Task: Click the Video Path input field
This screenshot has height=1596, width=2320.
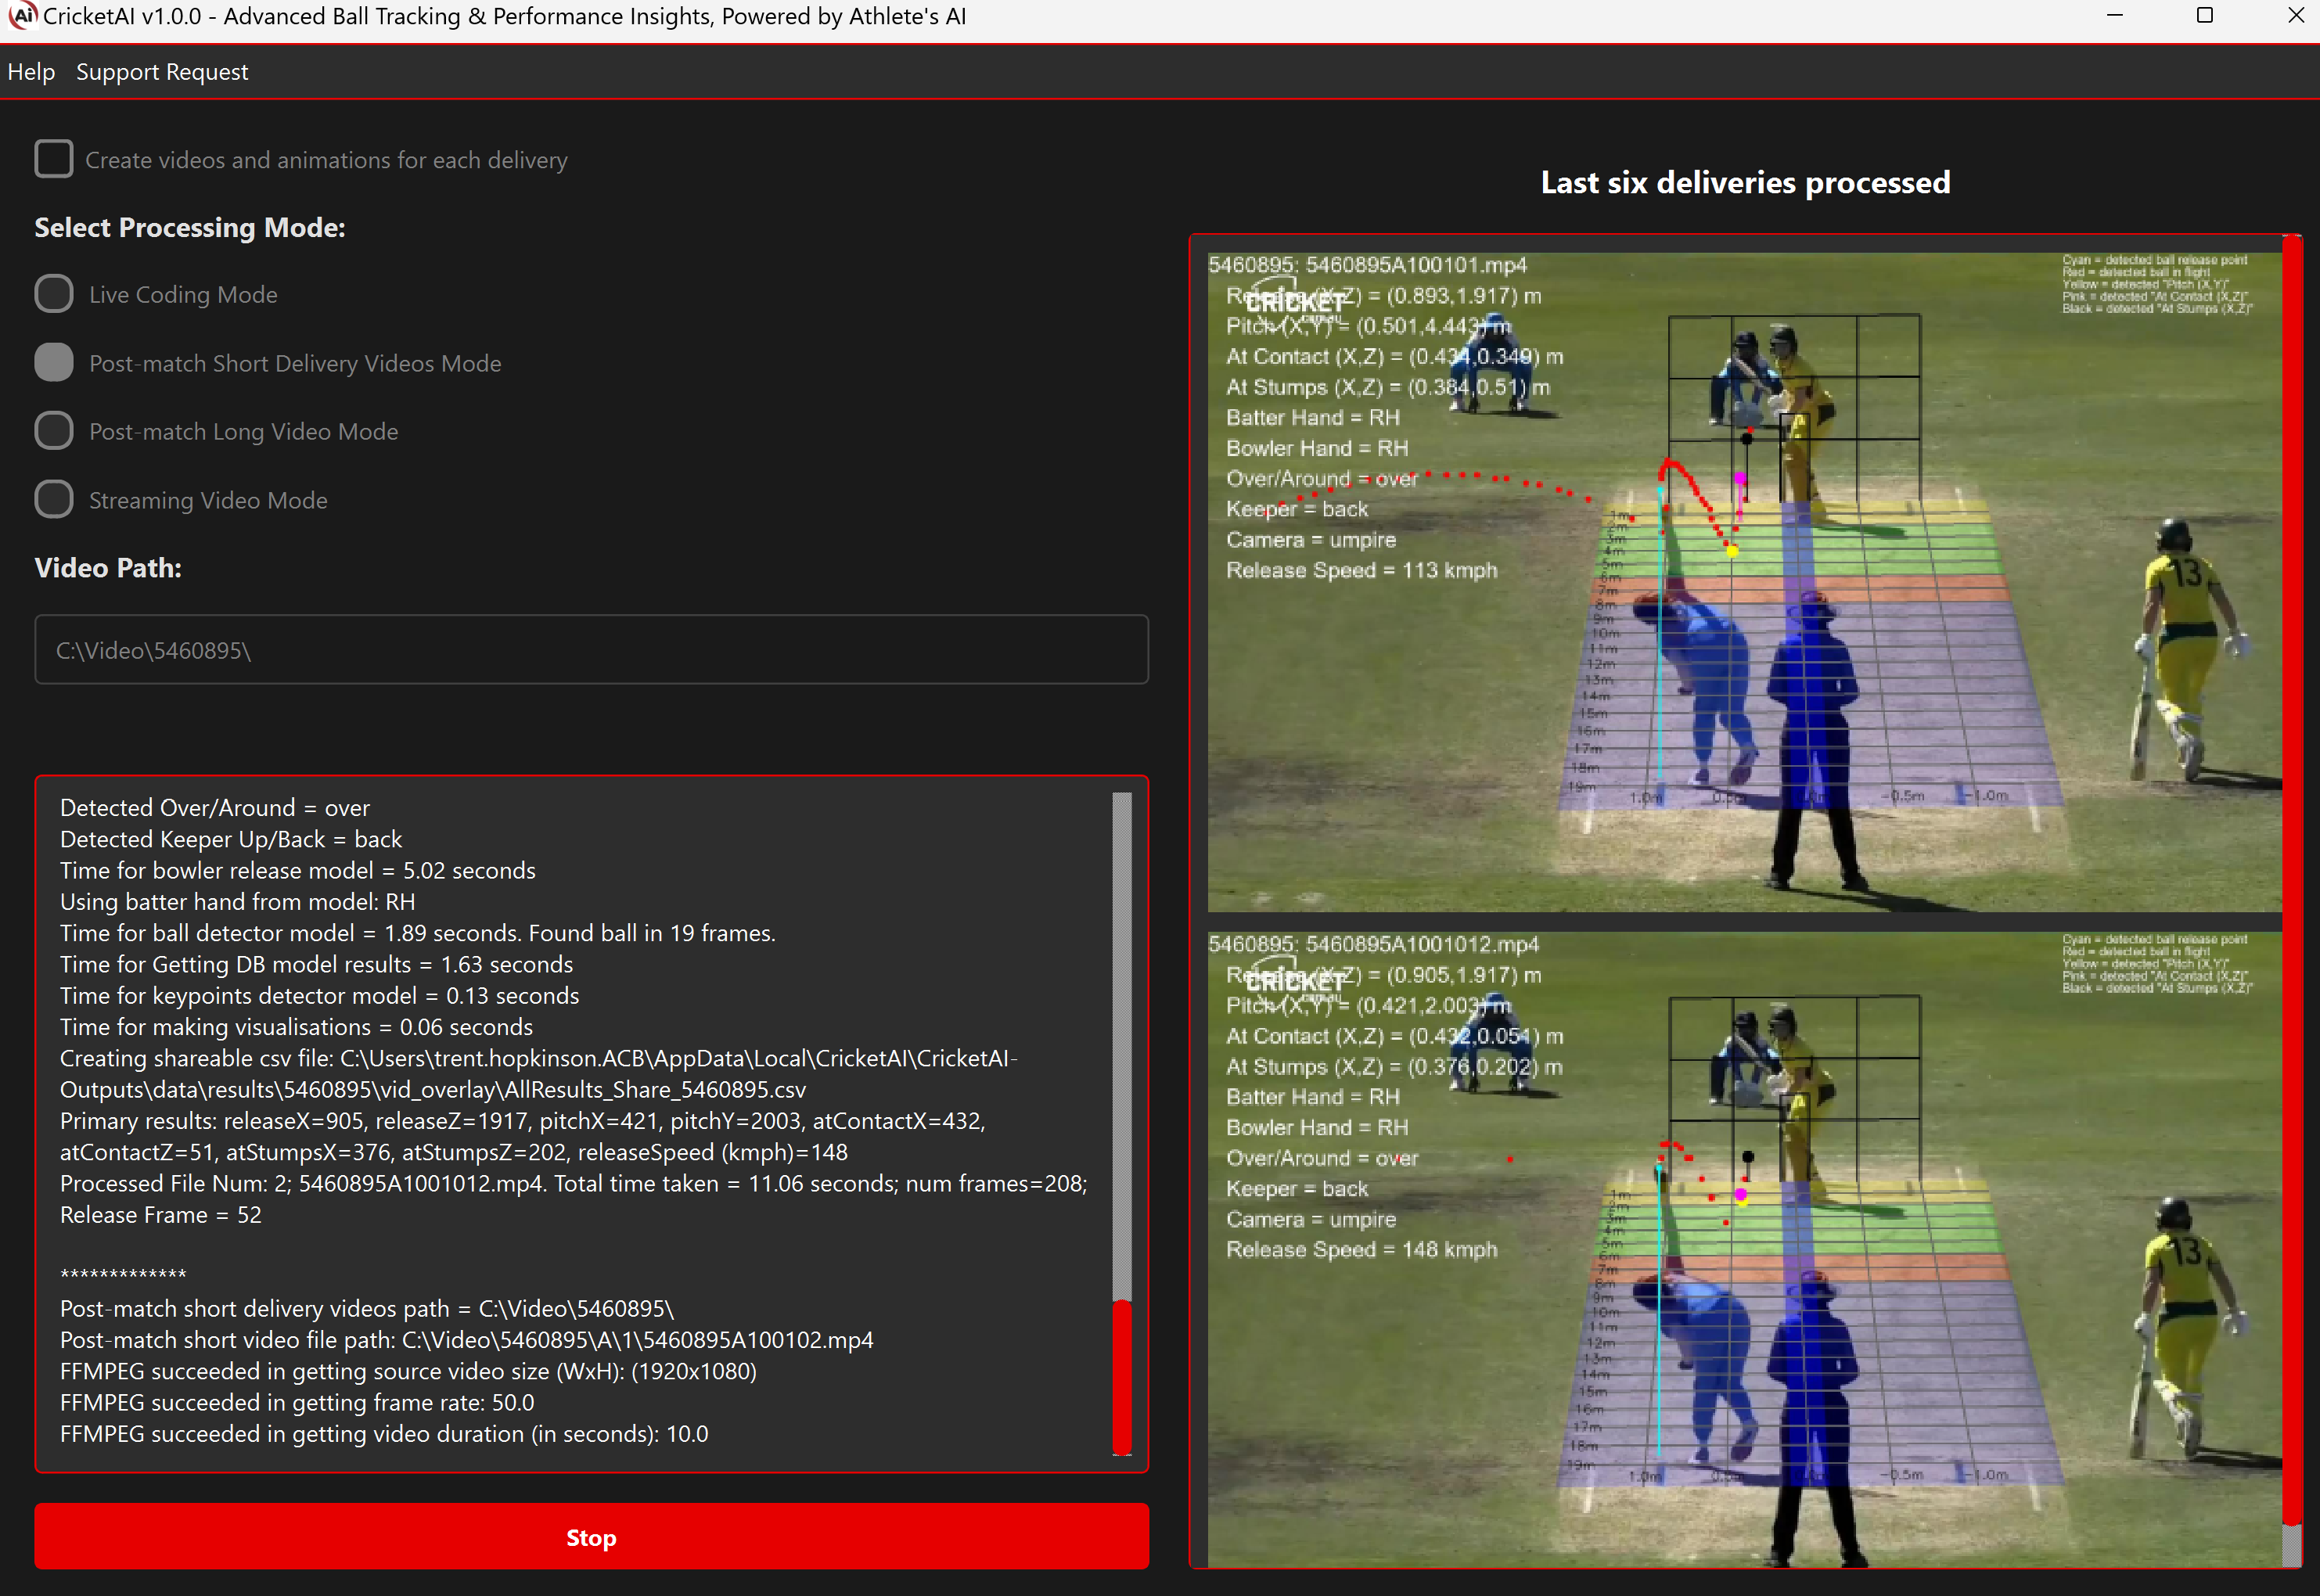Action: pos(591,650)
